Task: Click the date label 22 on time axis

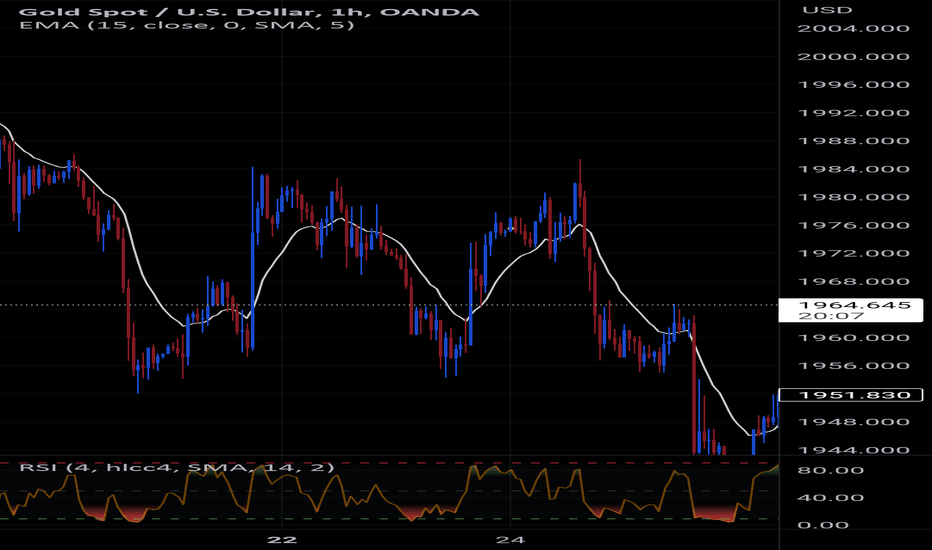Action: 282,540
